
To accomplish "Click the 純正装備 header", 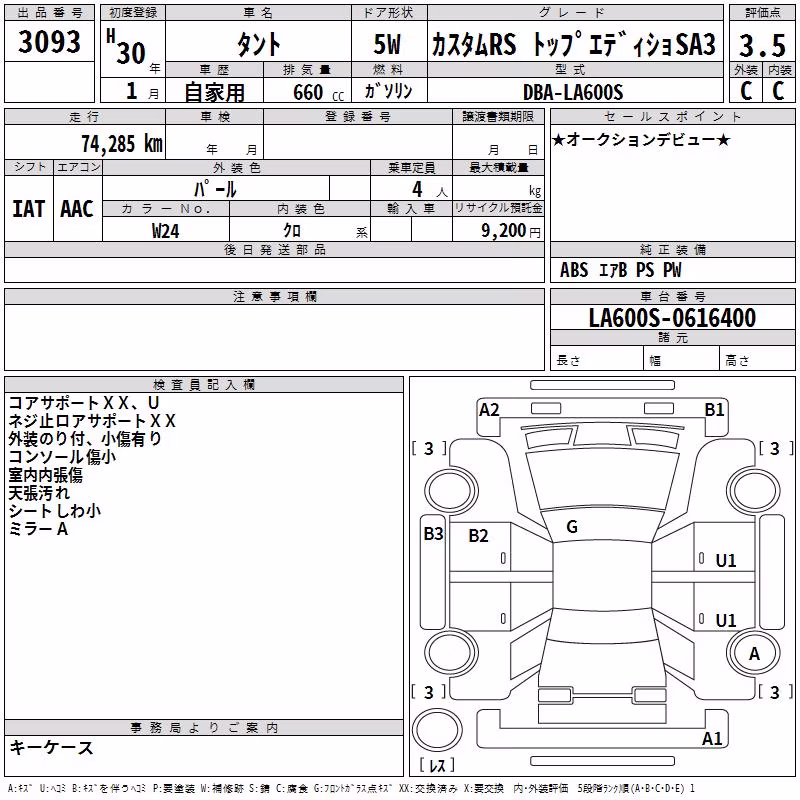I will (672, 249).
